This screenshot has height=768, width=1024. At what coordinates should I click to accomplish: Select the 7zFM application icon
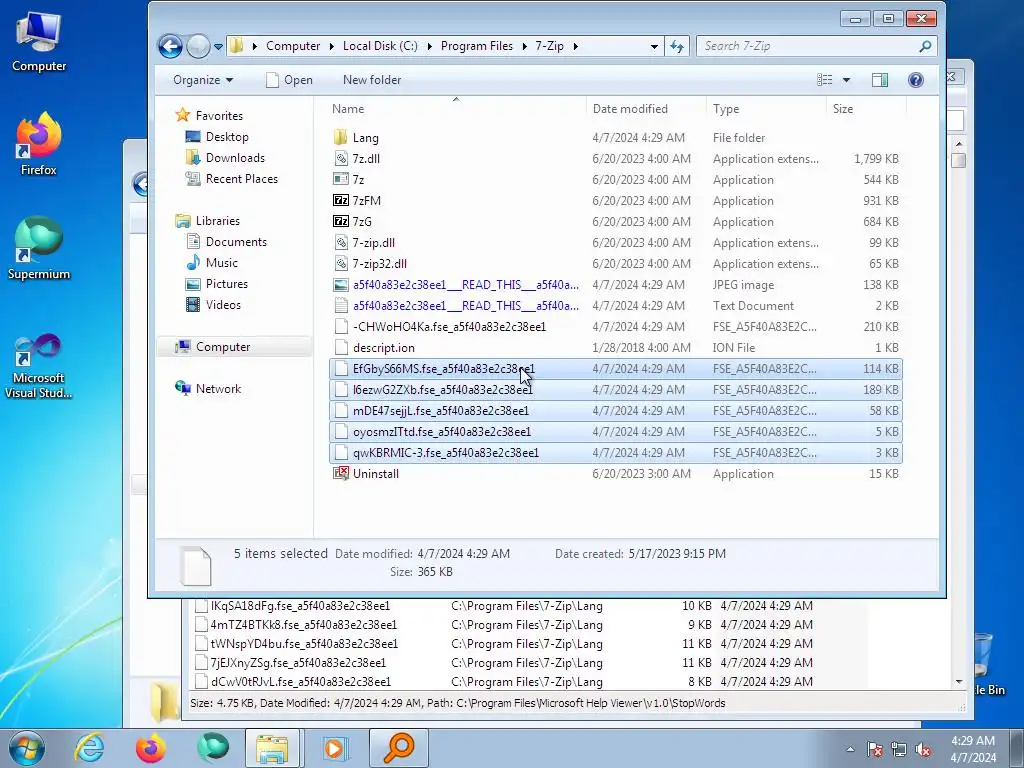click(x=340, y=200)
